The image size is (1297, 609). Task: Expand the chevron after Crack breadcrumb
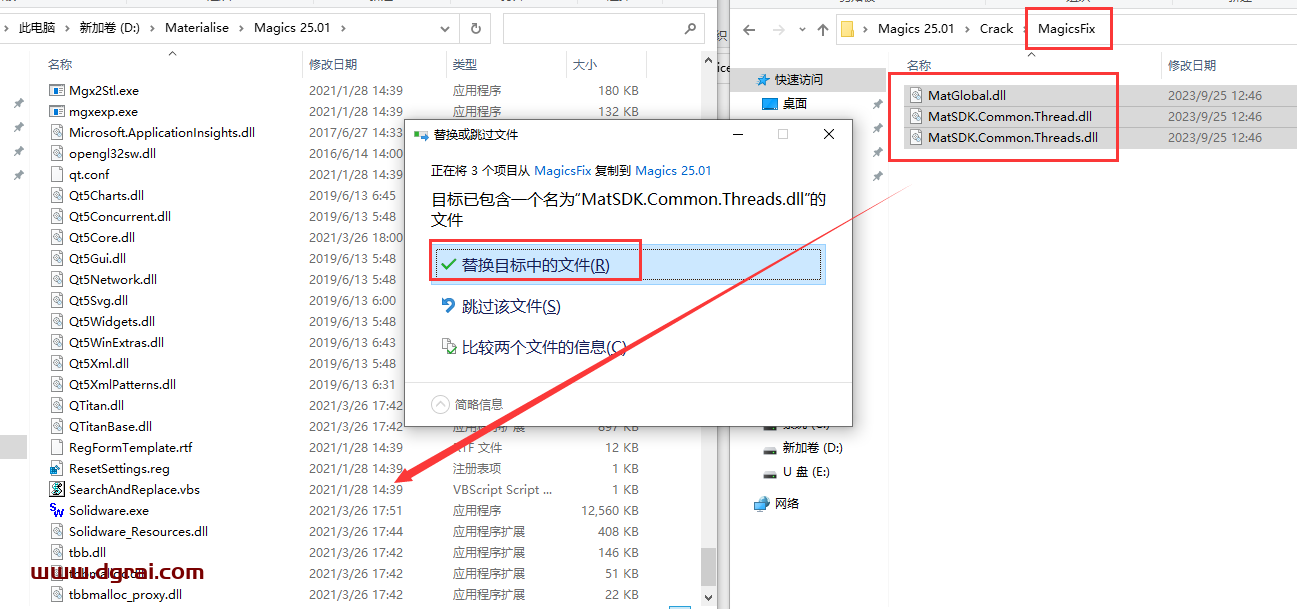tap(1027, 29)
